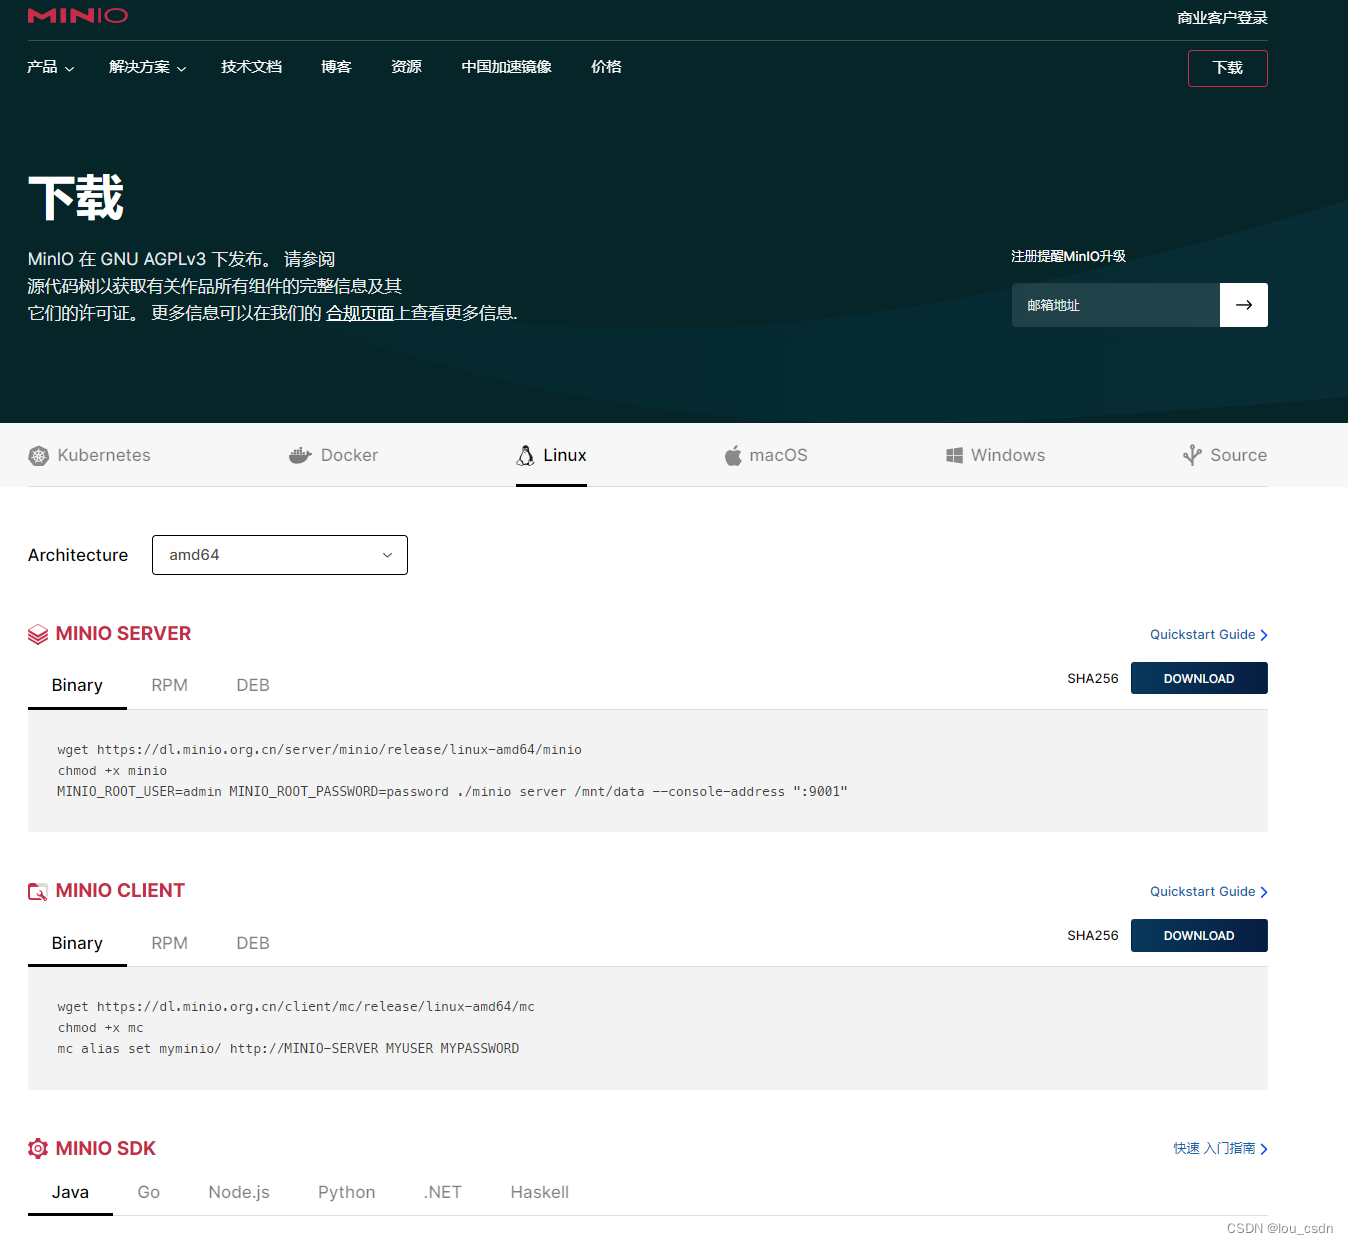Submit email with the arrow button
Image resolution: width=1348 pixels, height=1244 pixels.
1244,305
